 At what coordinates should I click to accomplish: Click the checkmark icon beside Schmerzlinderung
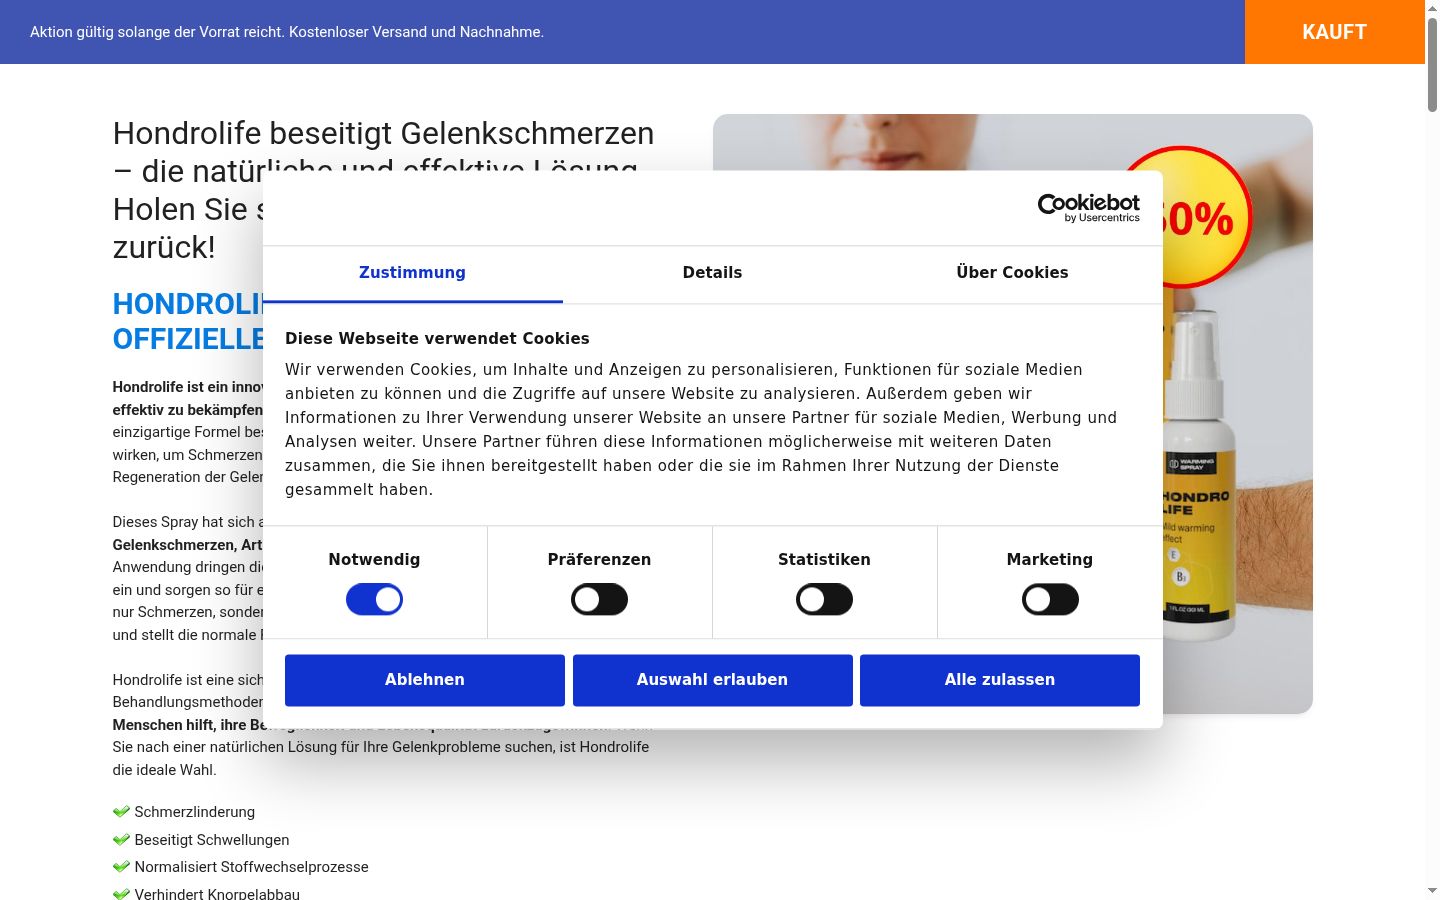pyautogui.click(x=121, y=812)
